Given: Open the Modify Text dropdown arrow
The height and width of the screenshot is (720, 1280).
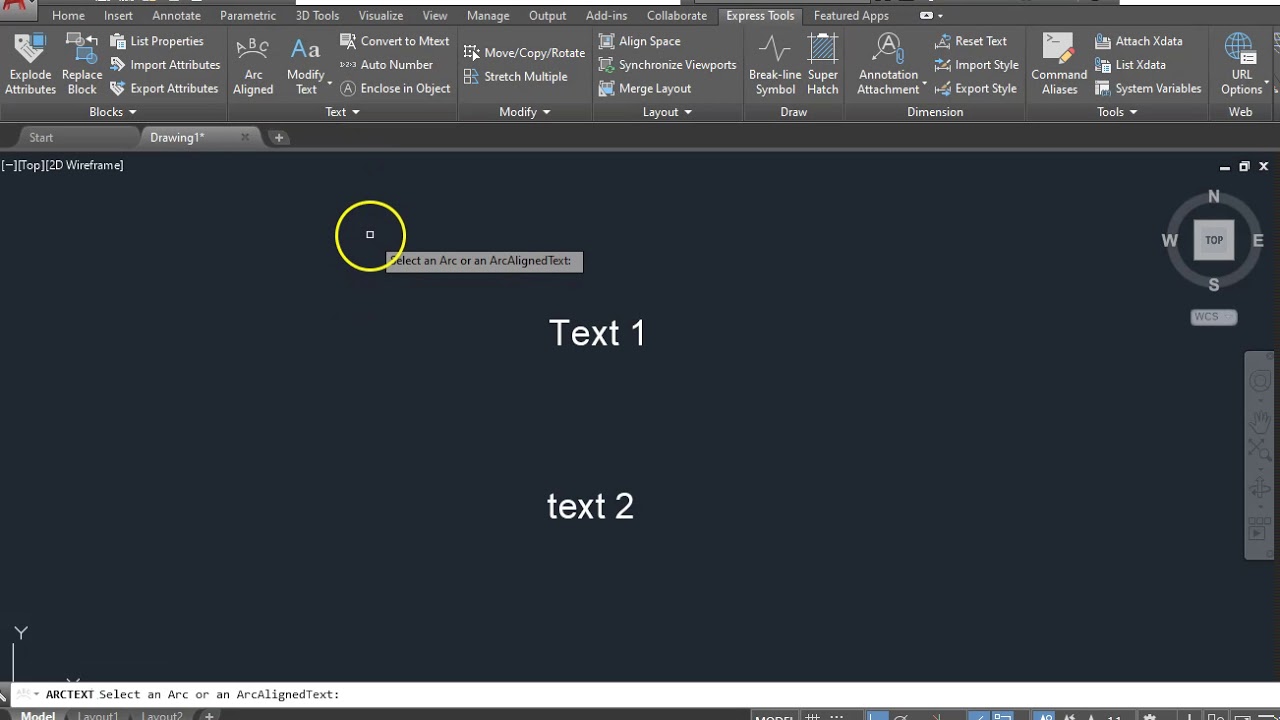Looking at the screenshot, I should 330,84.
